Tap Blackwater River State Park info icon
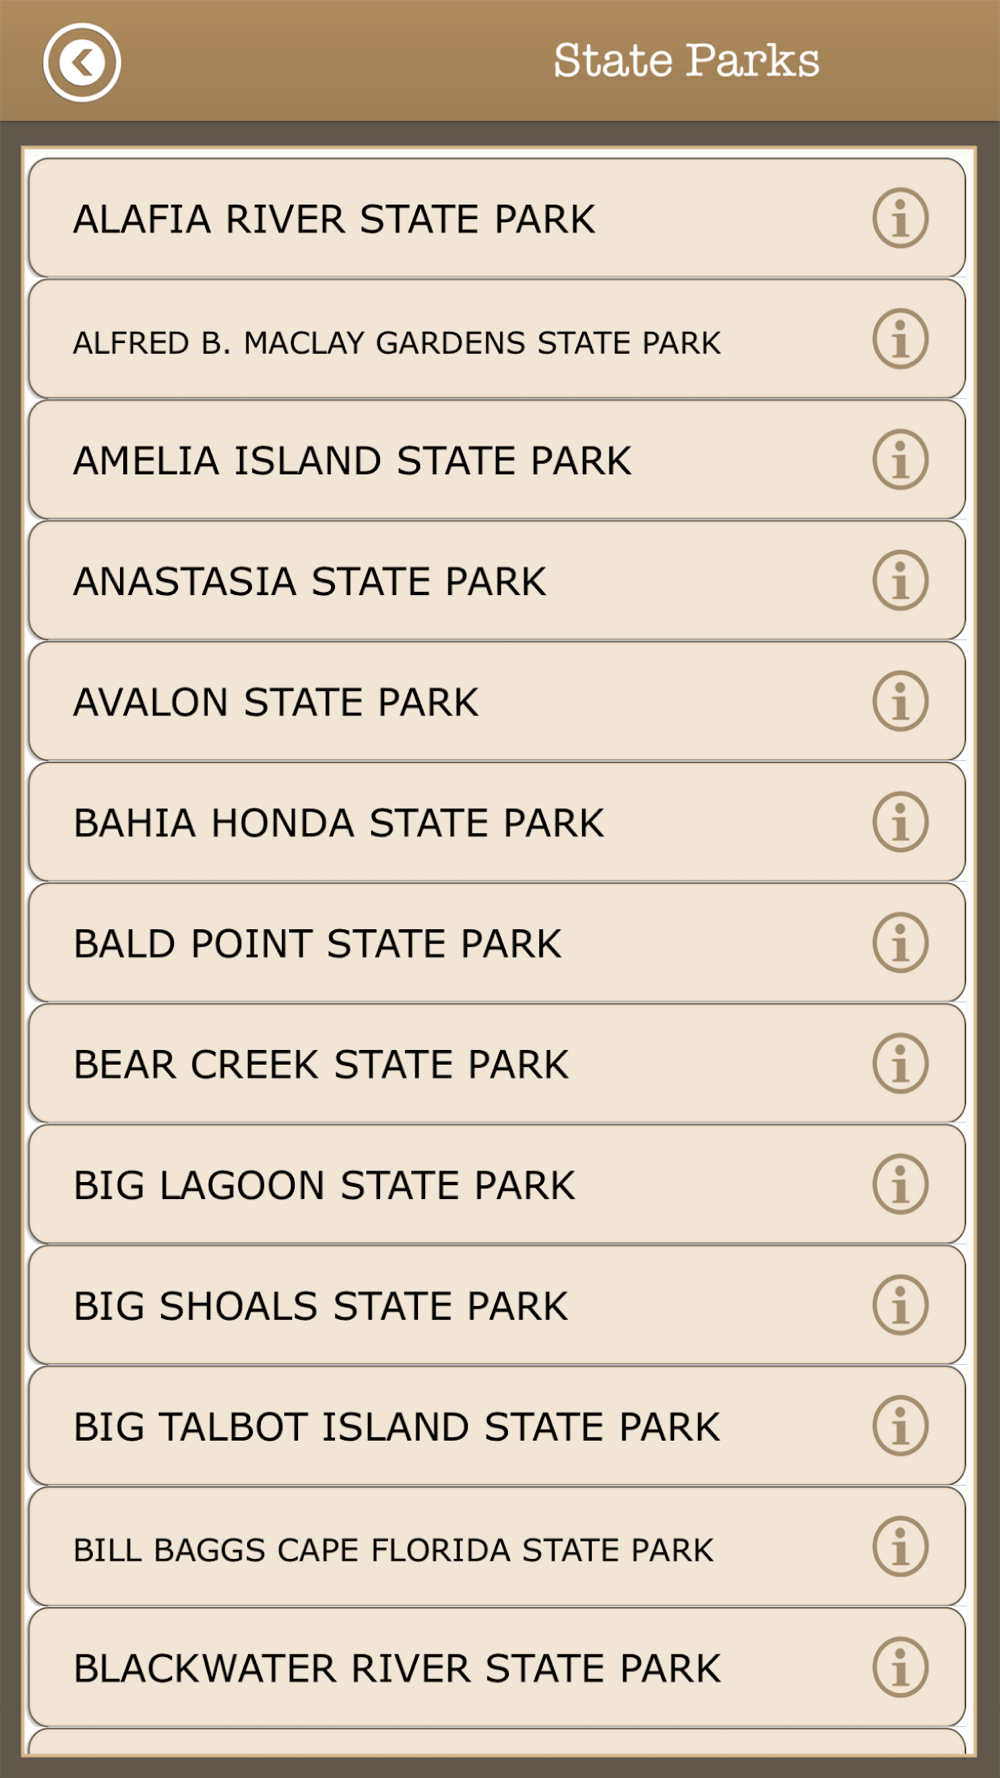1000x1778 pixels. click(x=900, y=1667)
